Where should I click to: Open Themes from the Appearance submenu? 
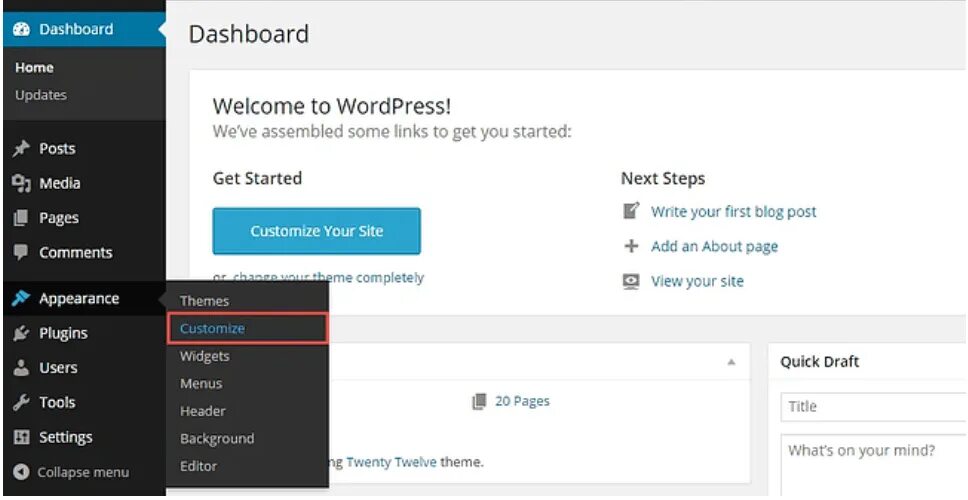coord(204,301)
